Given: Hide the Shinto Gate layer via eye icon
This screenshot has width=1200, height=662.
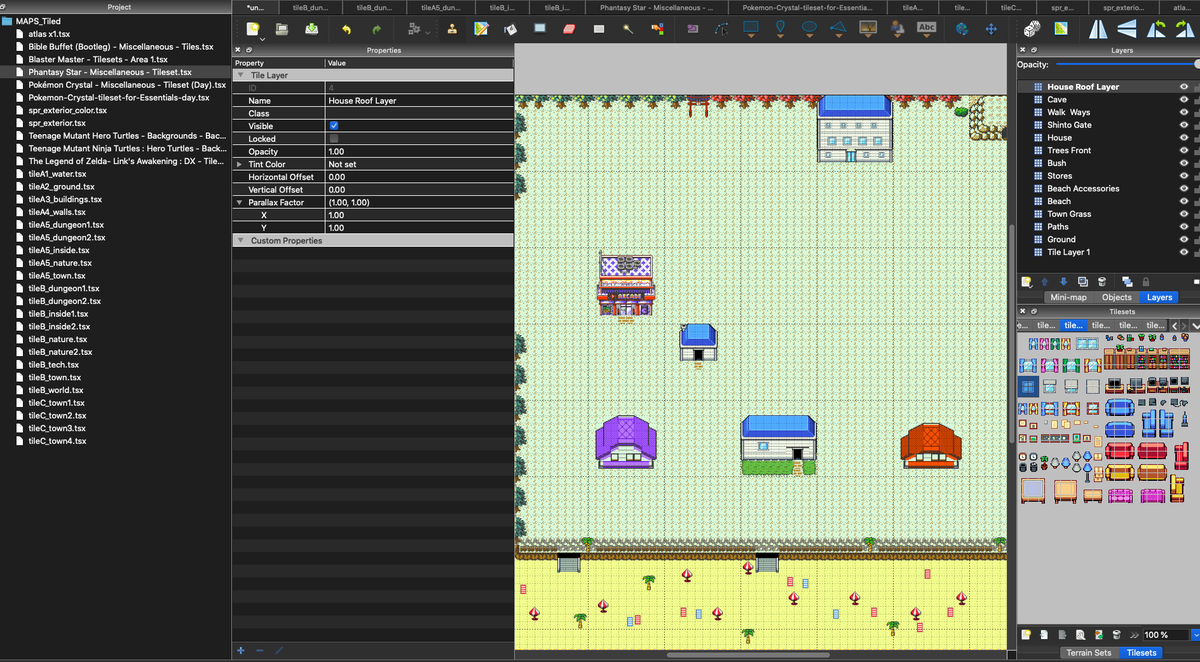Looking at the screenshot, I should click(x=1184, y=125).
